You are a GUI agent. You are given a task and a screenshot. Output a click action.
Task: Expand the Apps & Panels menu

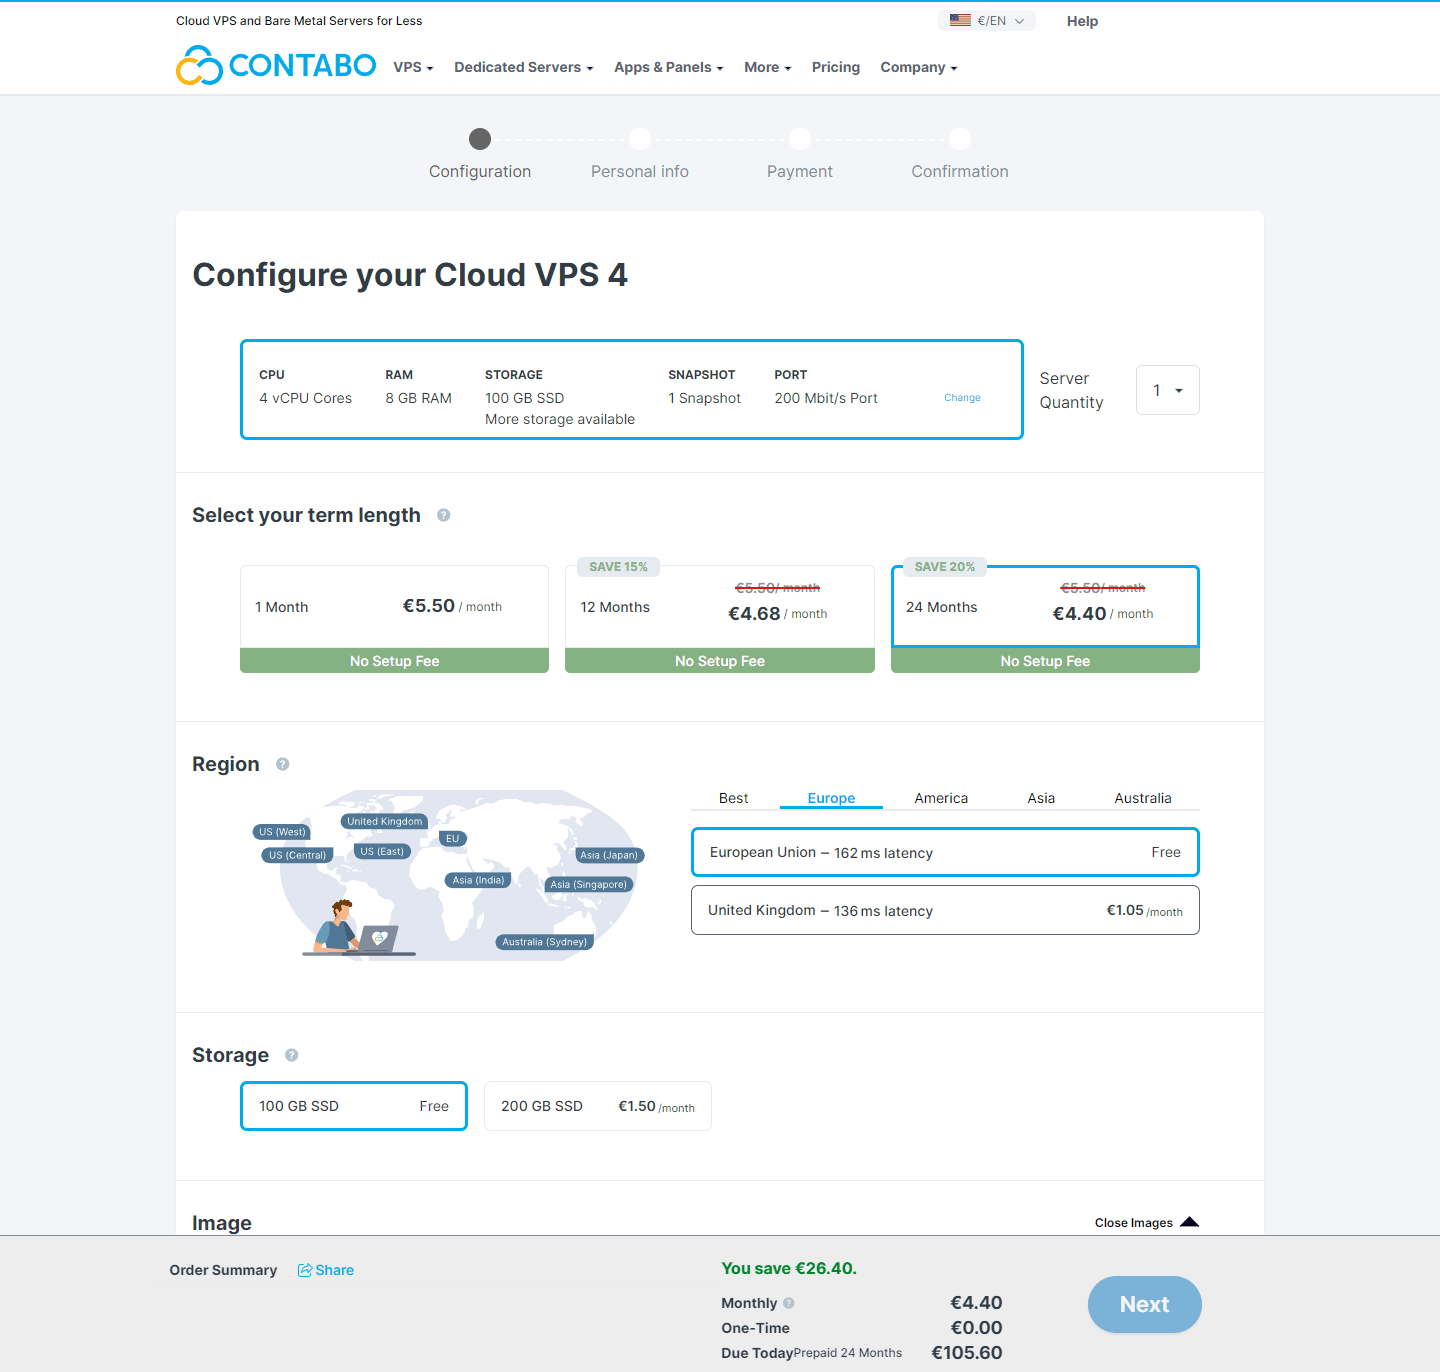tap(669, 67)
